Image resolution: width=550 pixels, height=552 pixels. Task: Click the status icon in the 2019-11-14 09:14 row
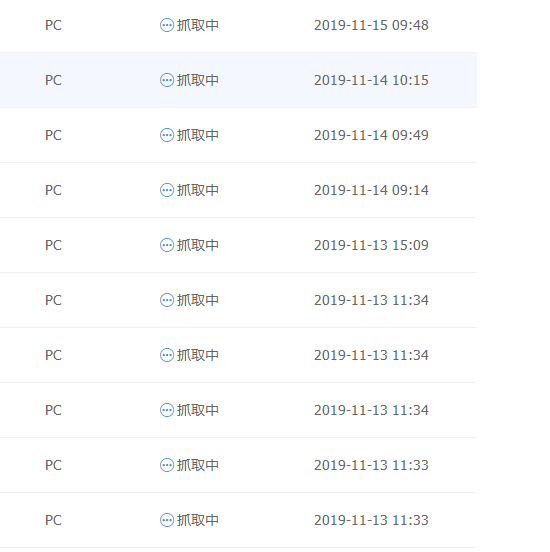tap(167, 190)
